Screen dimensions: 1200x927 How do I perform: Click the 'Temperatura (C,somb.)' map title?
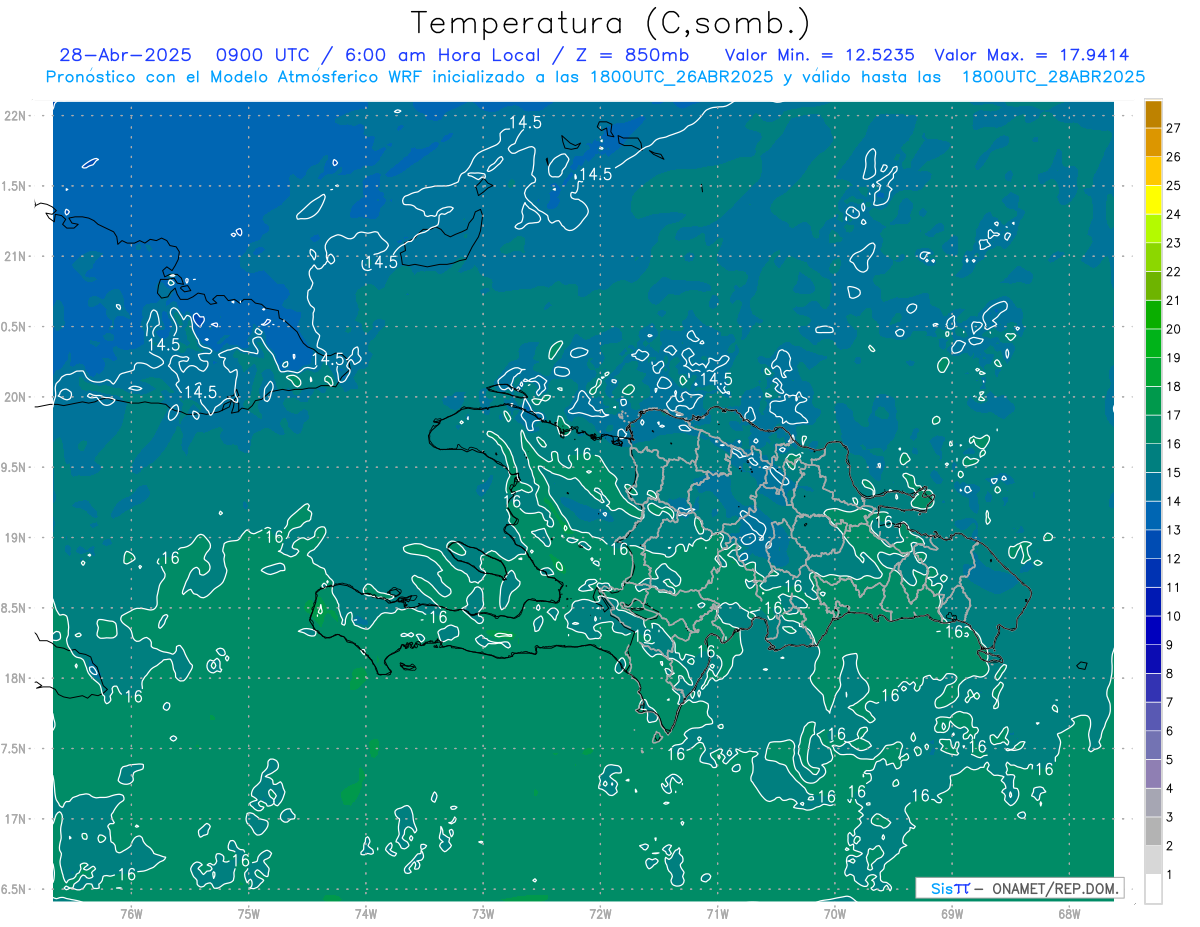[611, 22]
